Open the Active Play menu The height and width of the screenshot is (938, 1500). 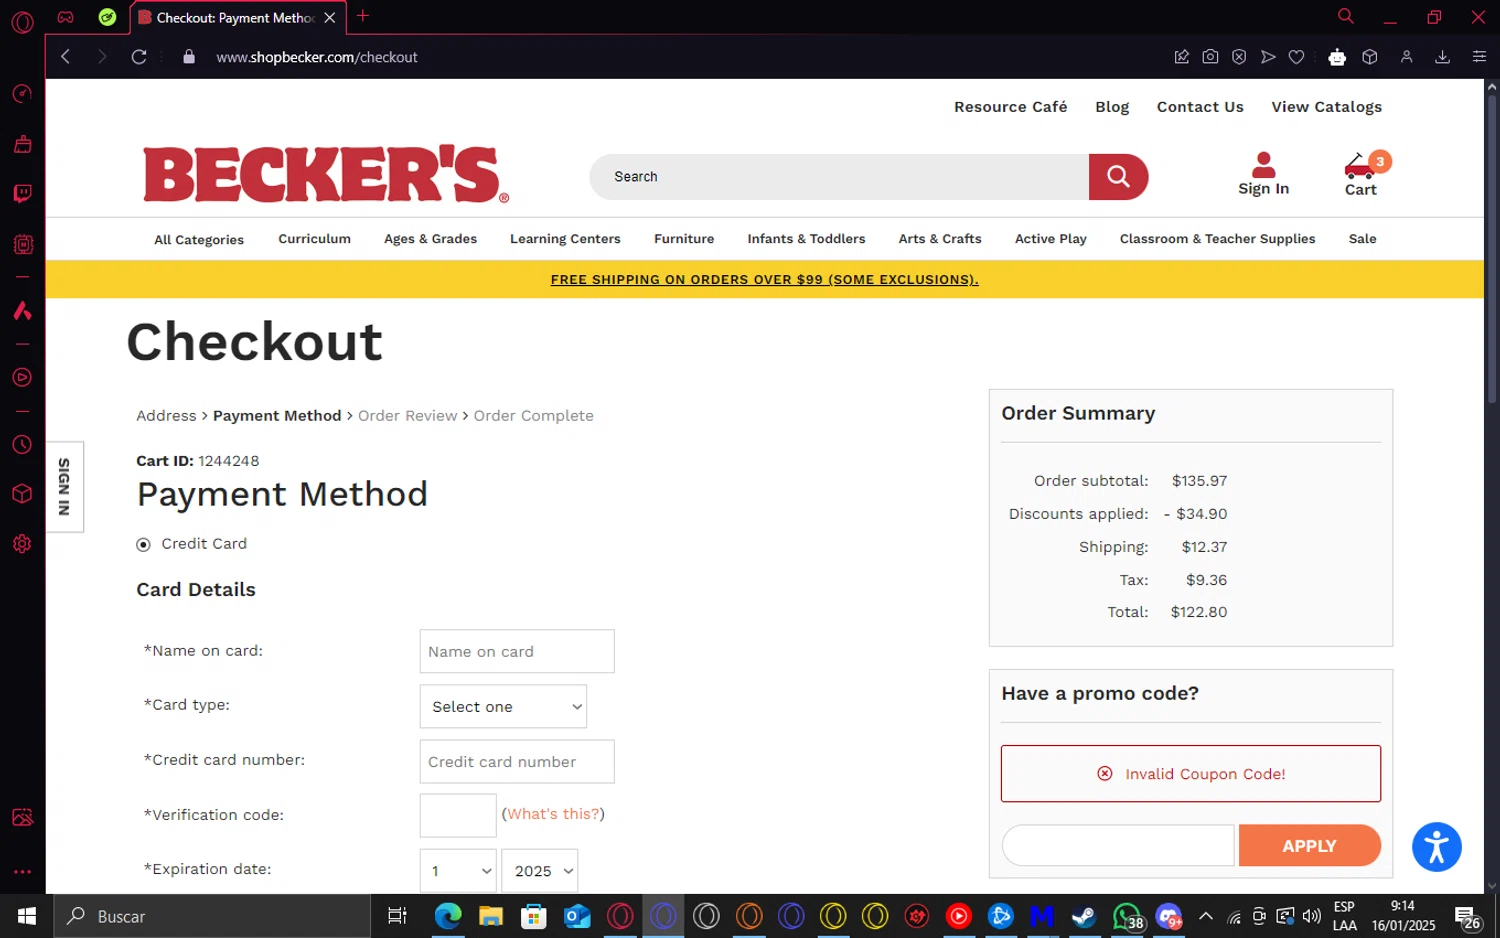[x=1051, y=239]
